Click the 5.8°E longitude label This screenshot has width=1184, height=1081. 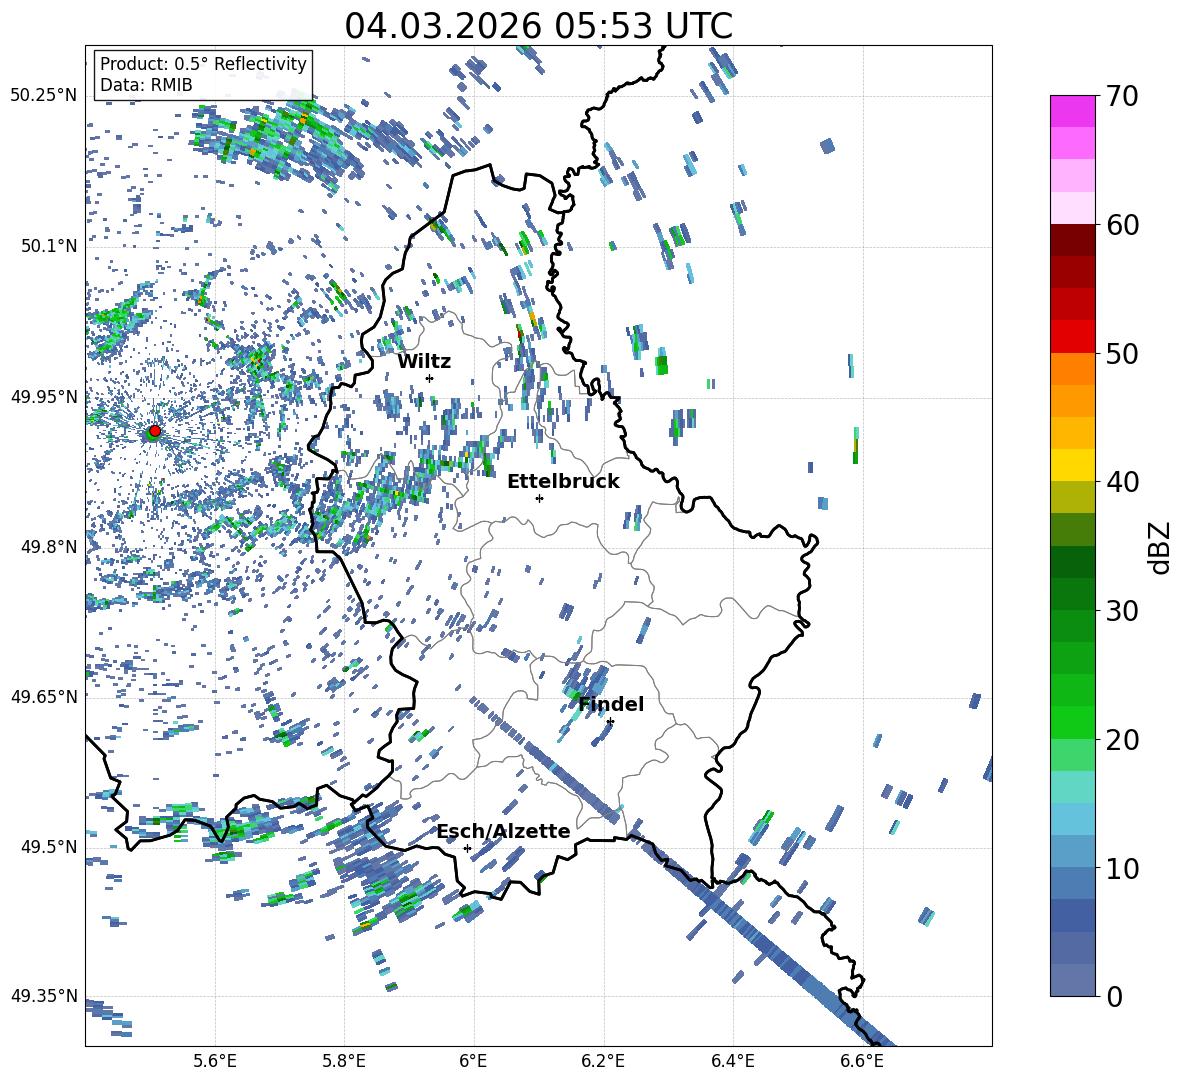344,1061
